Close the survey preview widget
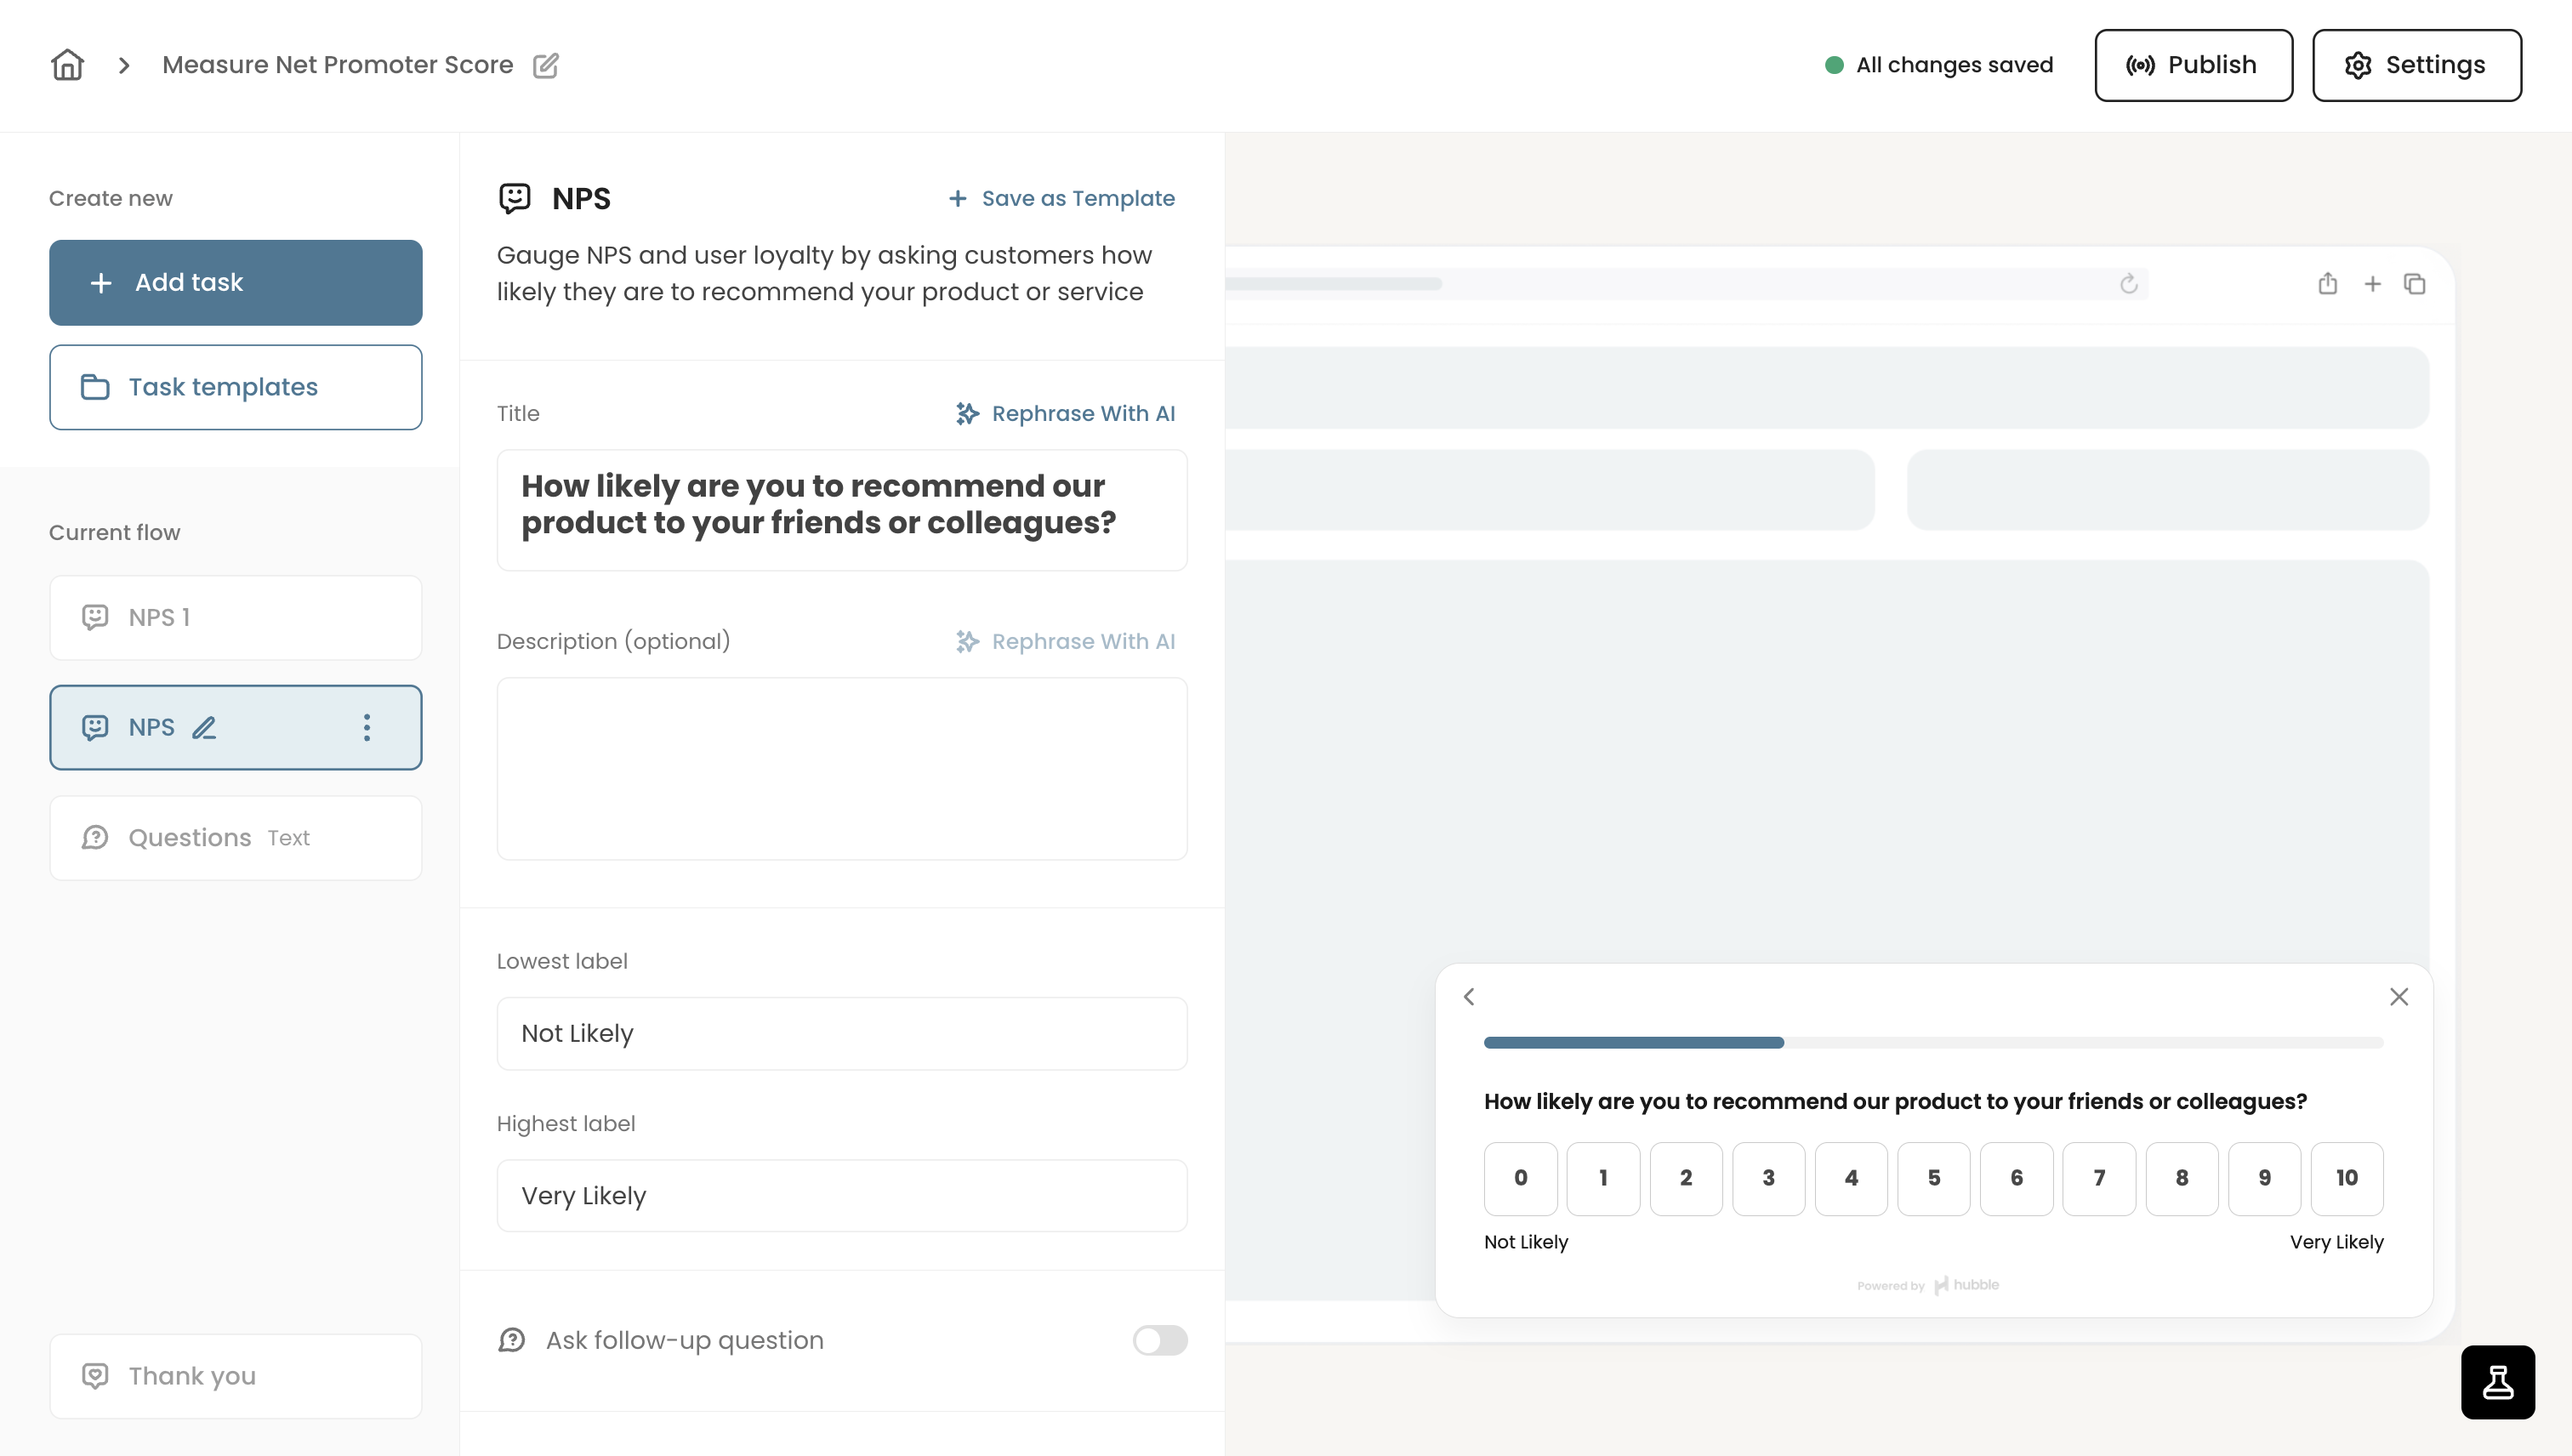This screenshot has width=2572, height=1456. point(2399,997)
